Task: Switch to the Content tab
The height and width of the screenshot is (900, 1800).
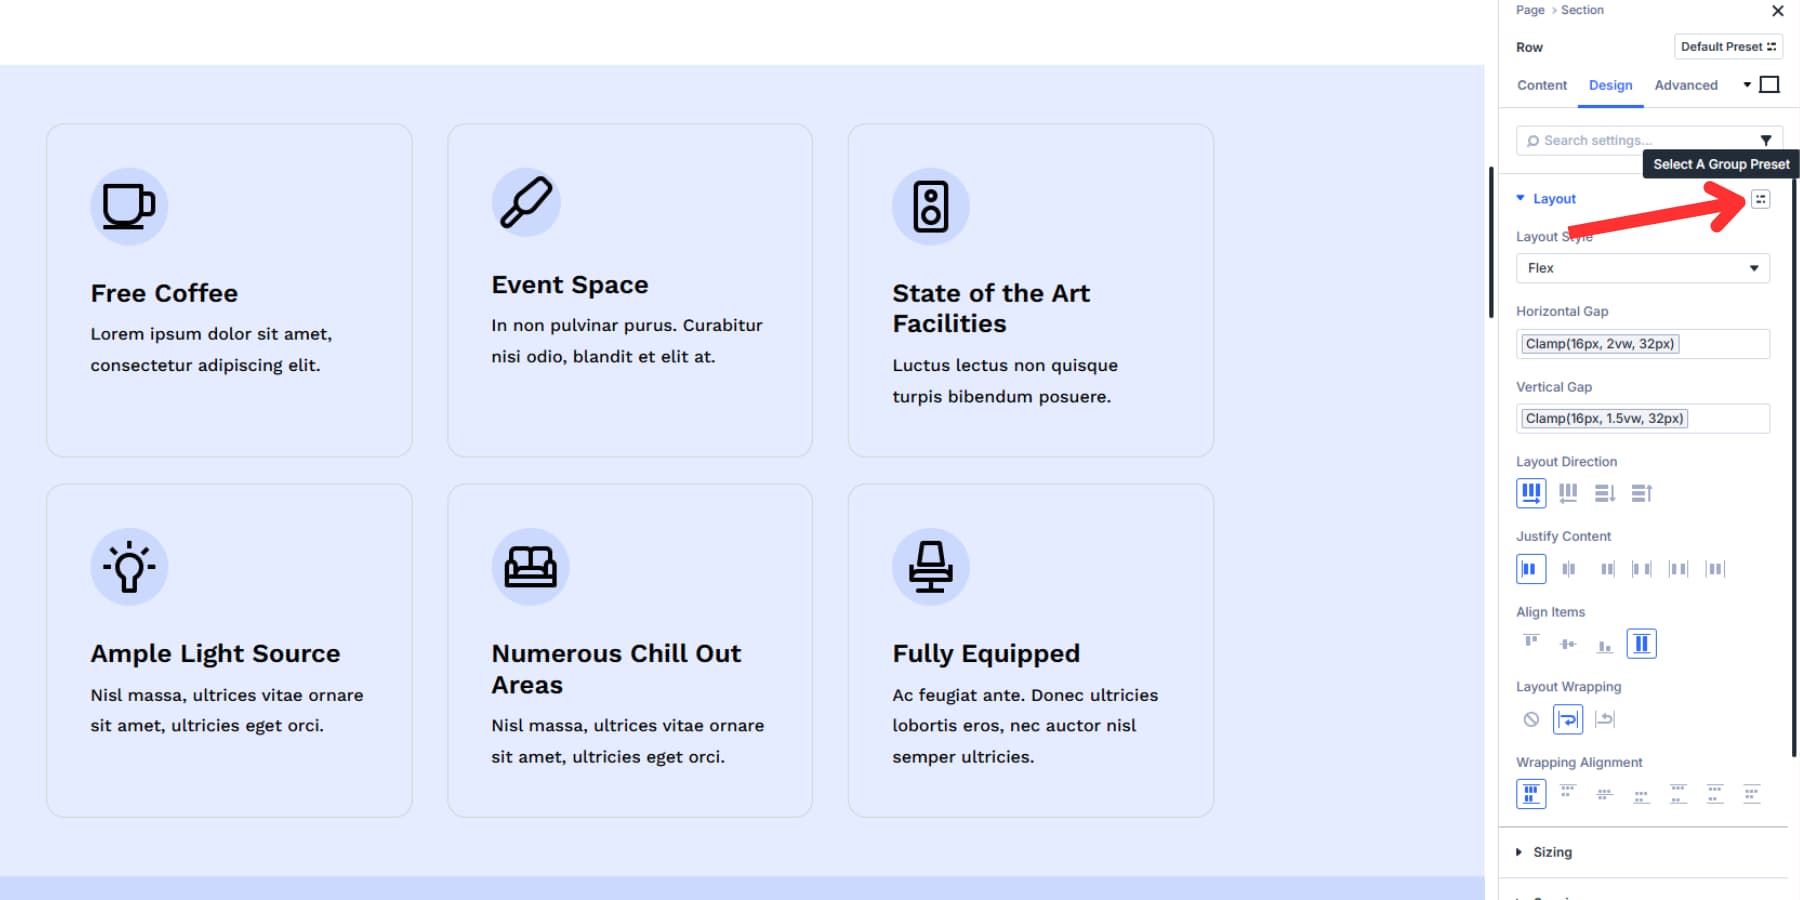Action: pos(1541,85)
